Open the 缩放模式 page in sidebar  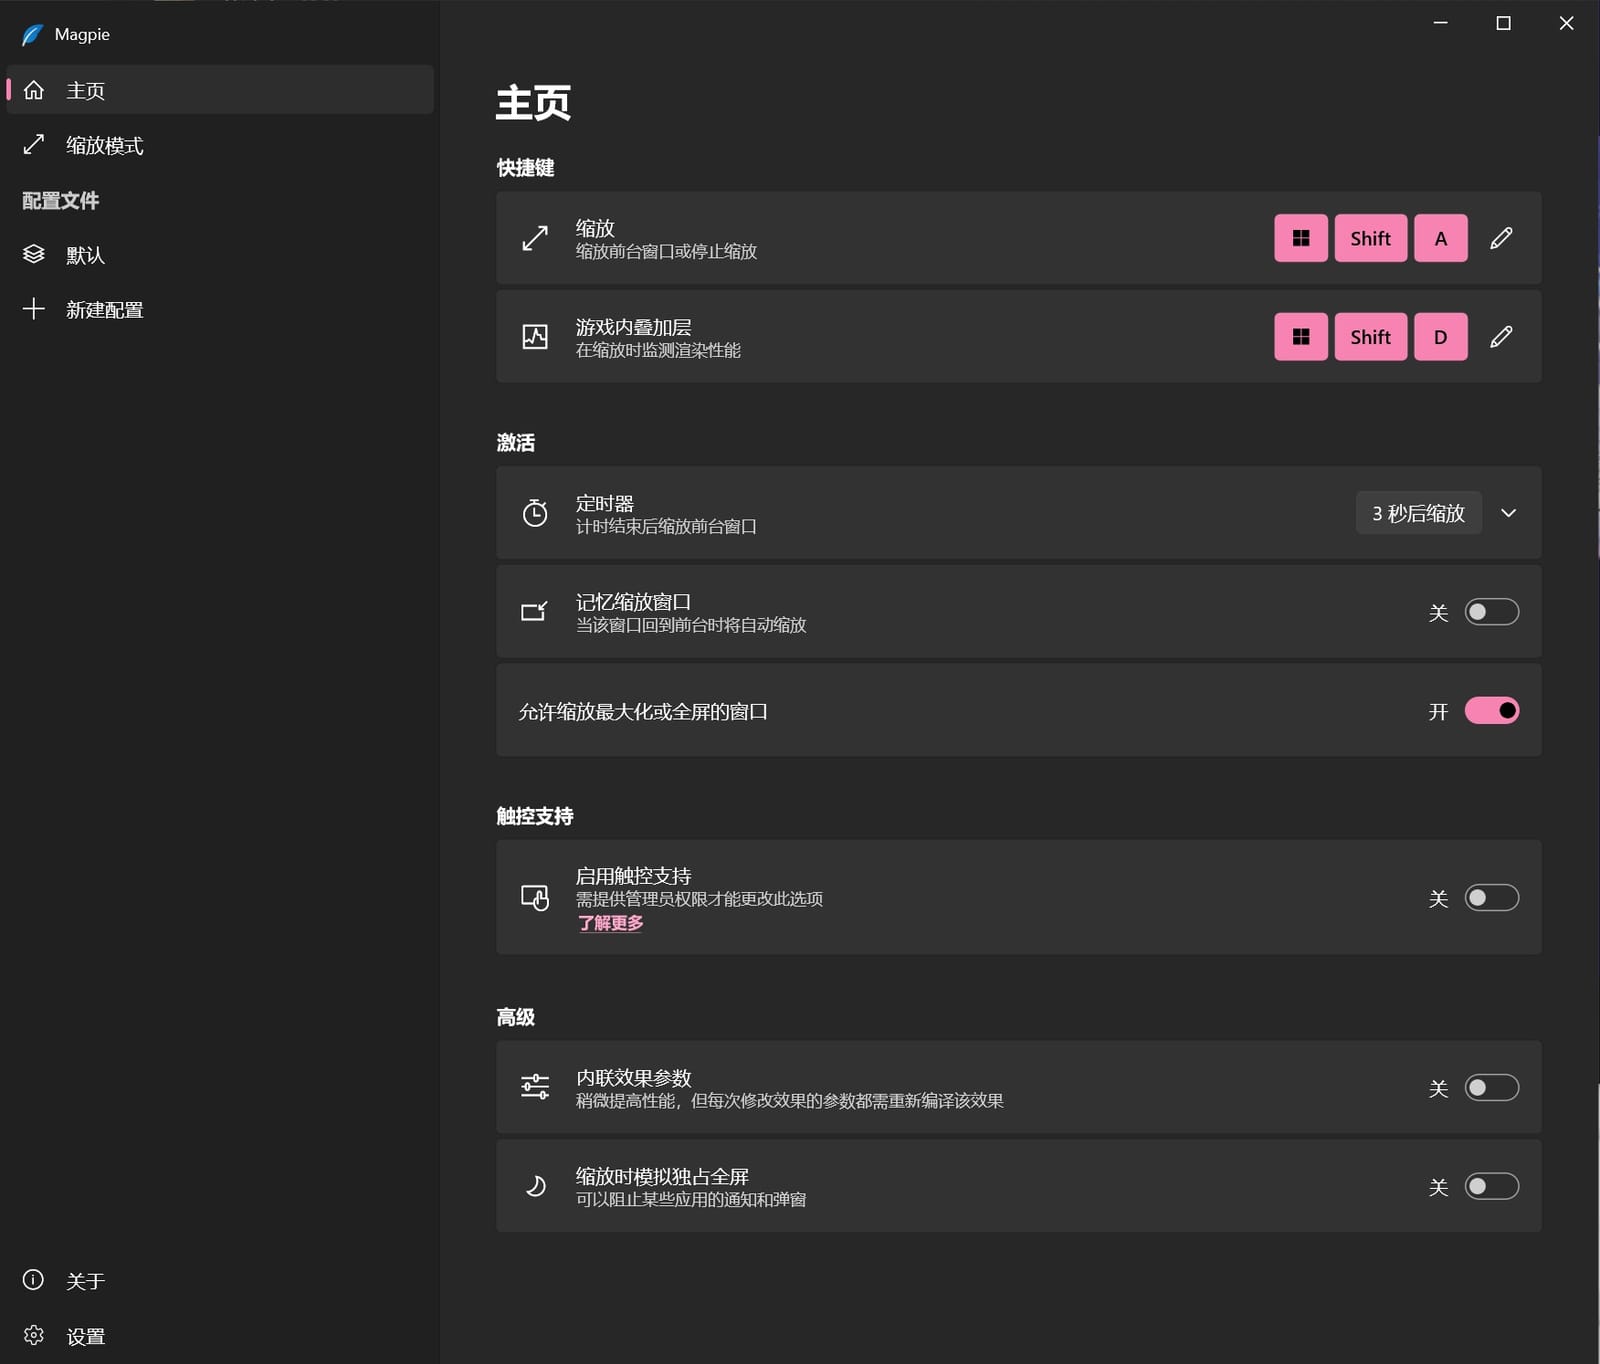(x=105, y=146)
